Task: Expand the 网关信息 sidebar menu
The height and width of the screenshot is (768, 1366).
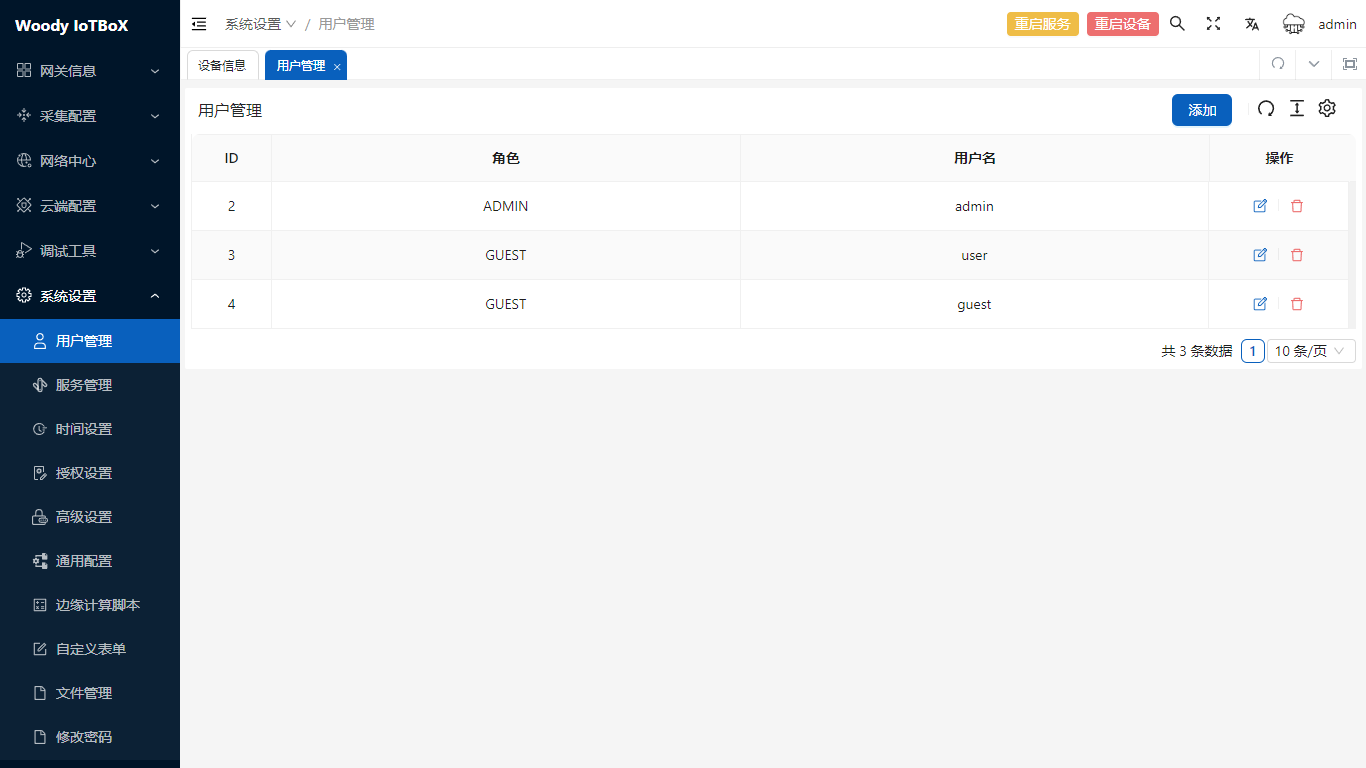Action: (90, 71)
